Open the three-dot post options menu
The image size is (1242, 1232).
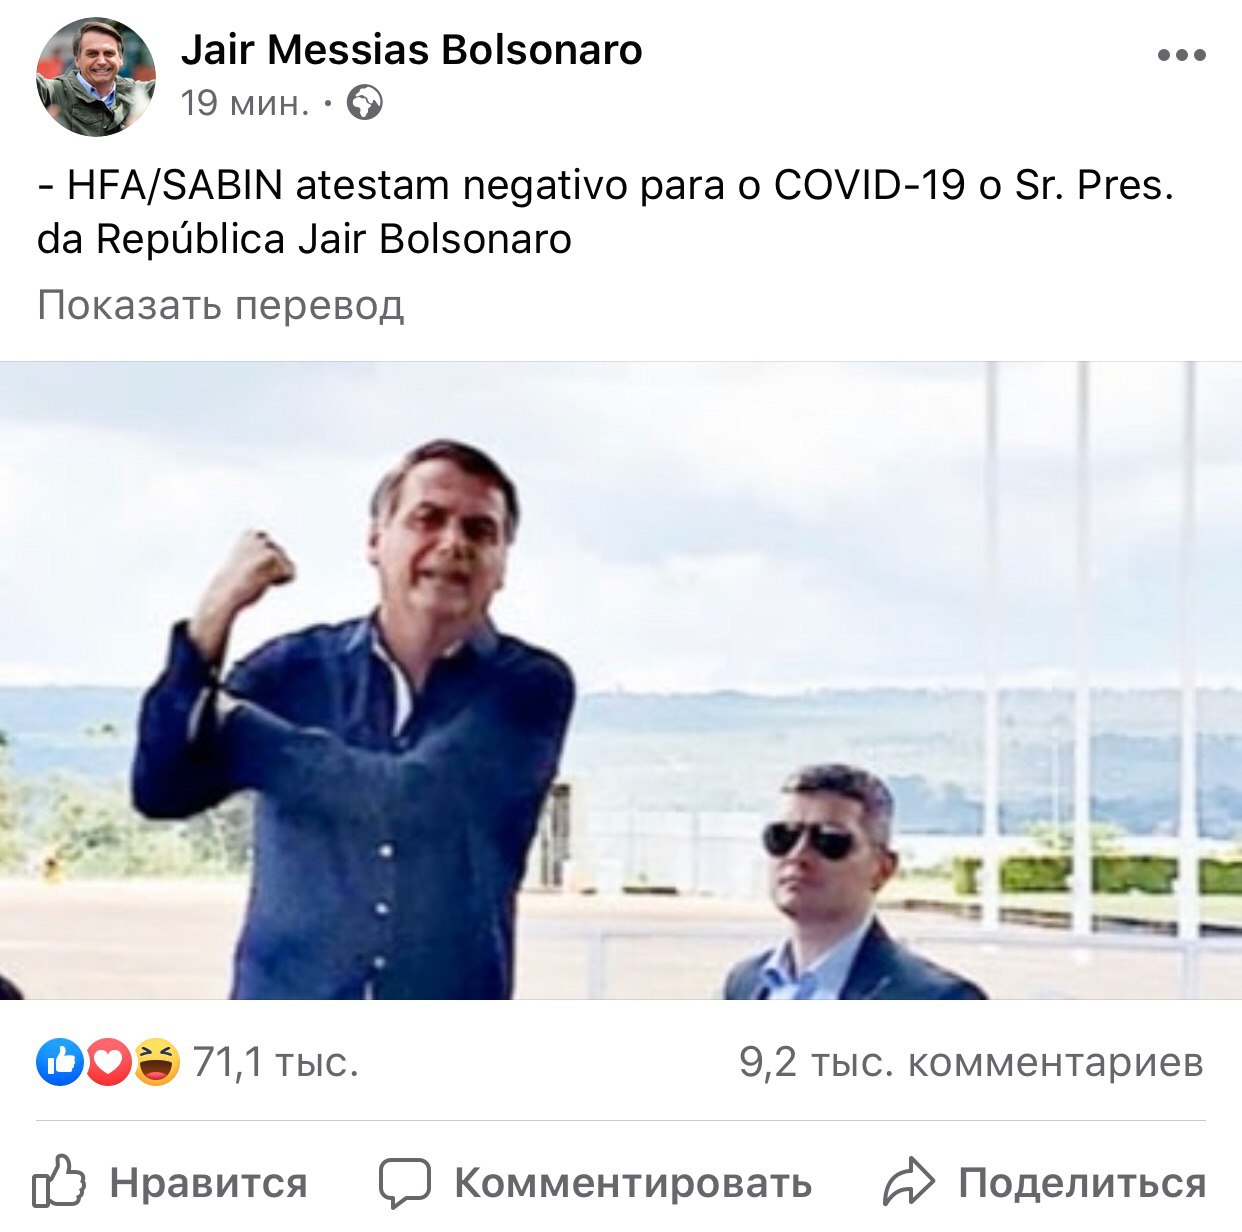pyautogui.click(x=1181, y=55)
